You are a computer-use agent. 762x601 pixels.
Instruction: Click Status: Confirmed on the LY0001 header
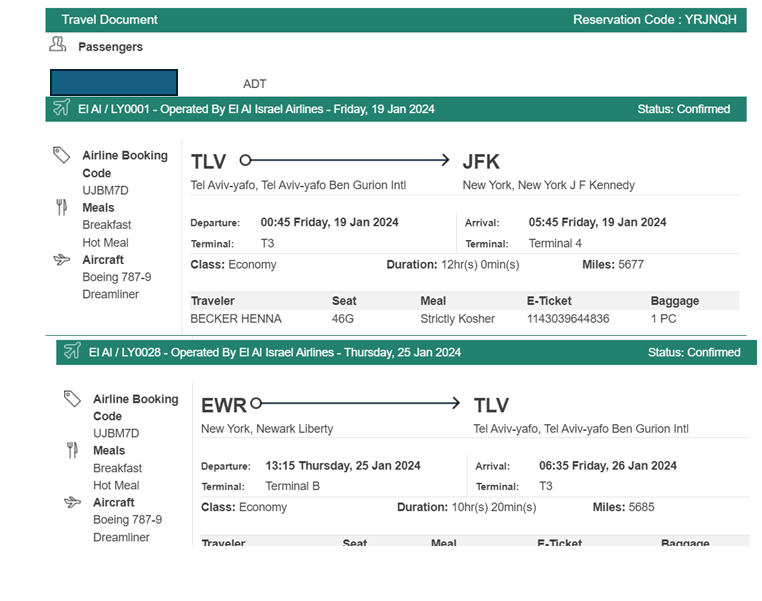point(684,109)
